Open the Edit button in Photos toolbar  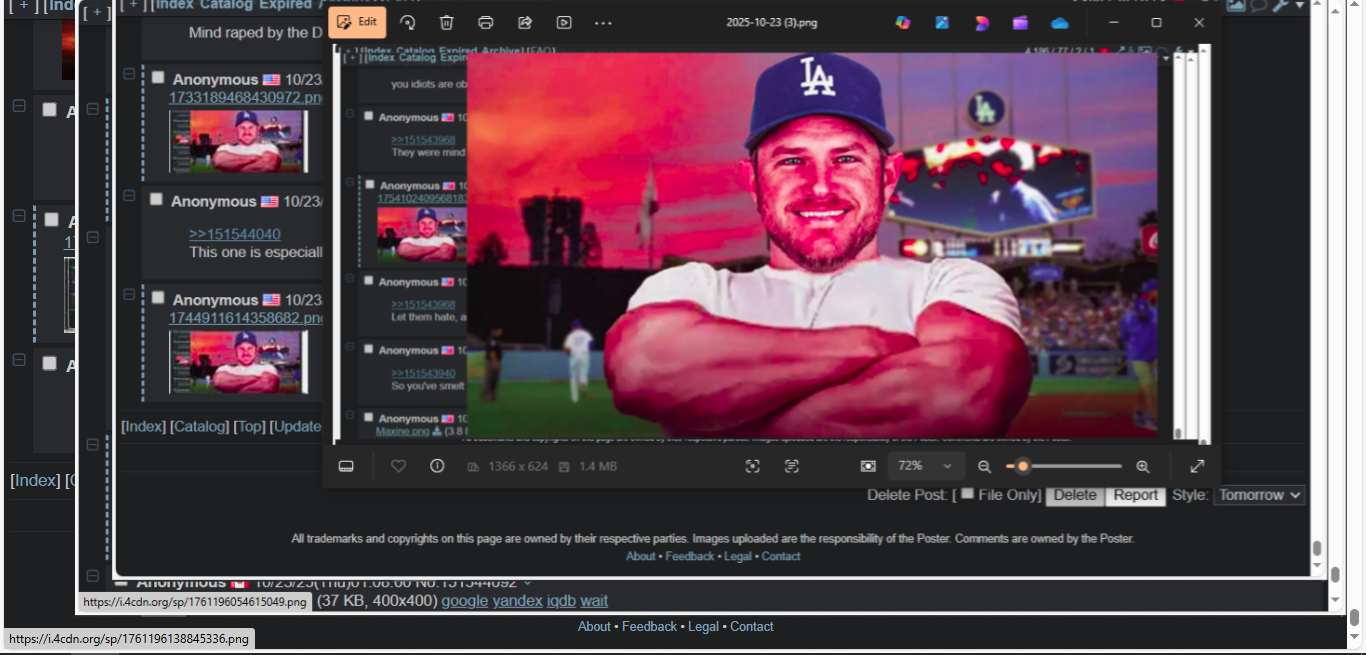point(357,22)
